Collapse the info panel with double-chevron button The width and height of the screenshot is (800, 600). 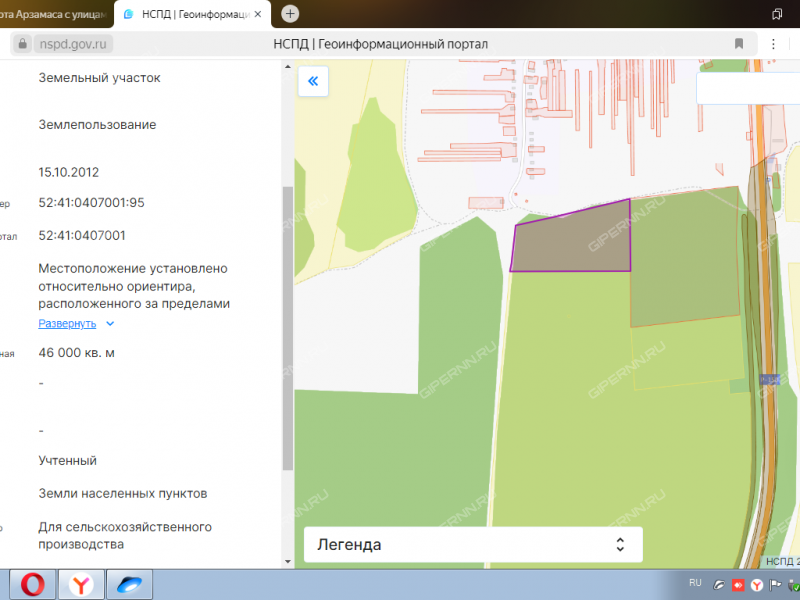click(313, 81)
